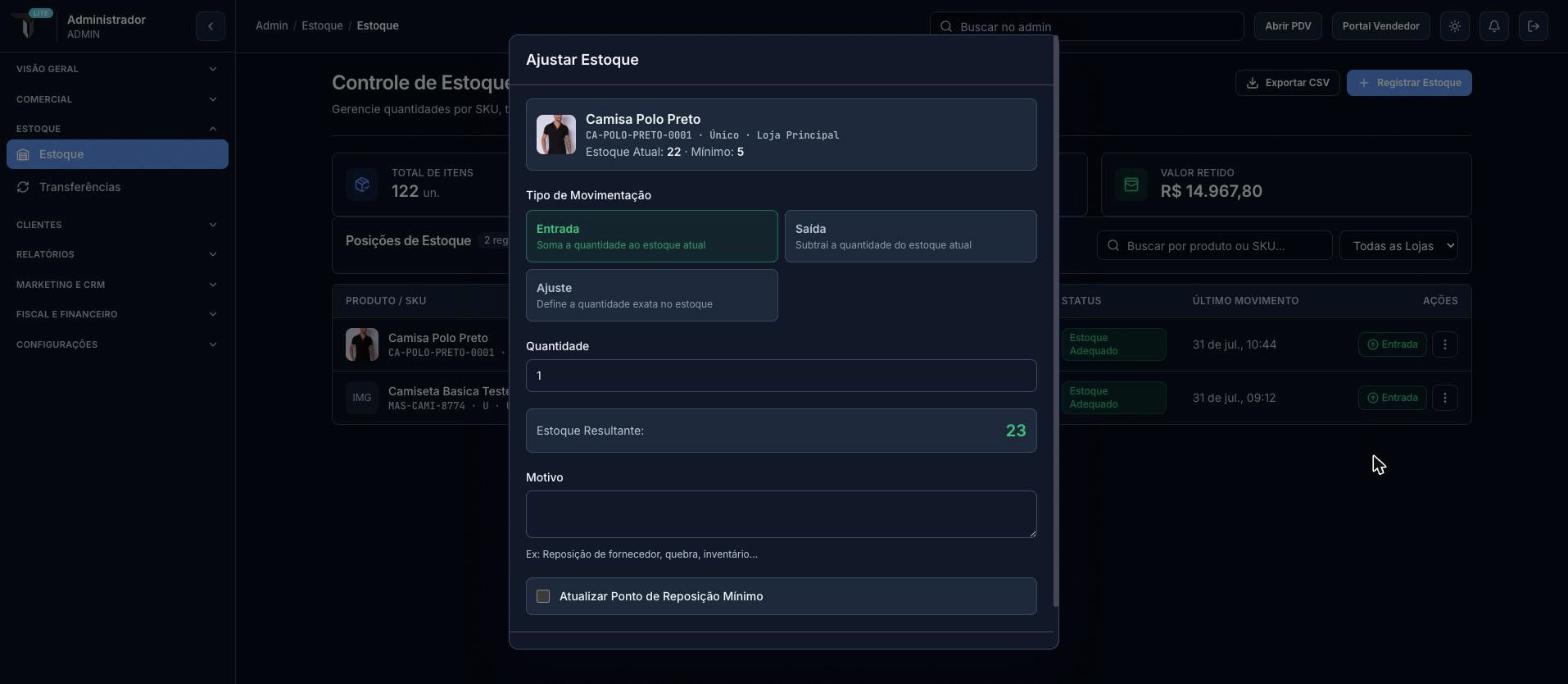Open the Portal Vendedor button
The image size is (1568, 684).
[x=1381, y=26]
